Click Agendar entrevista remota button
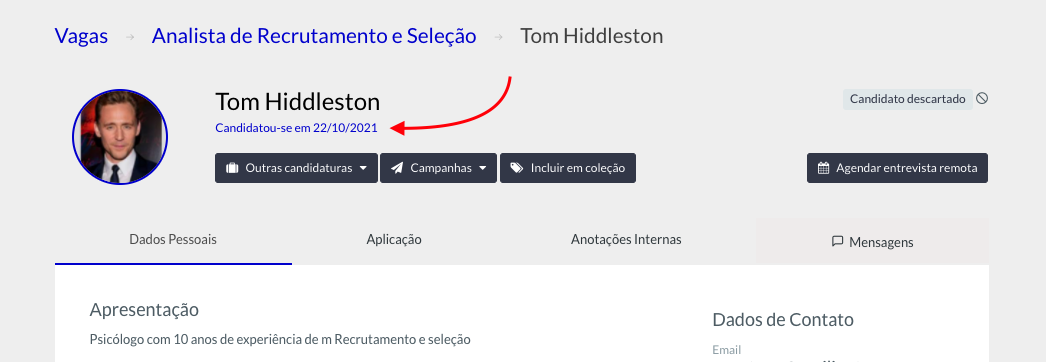 (x=897, y=168)
